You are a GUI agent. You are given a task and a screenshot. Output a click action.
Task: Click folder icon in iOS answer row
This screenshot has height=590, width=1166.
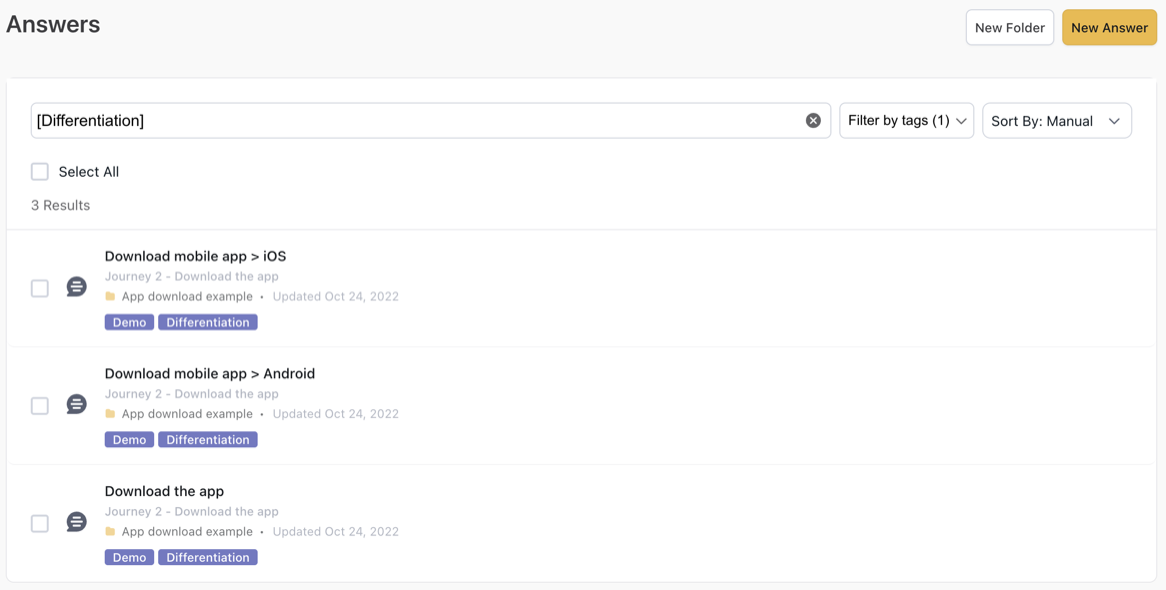click(x=110, y=297)
